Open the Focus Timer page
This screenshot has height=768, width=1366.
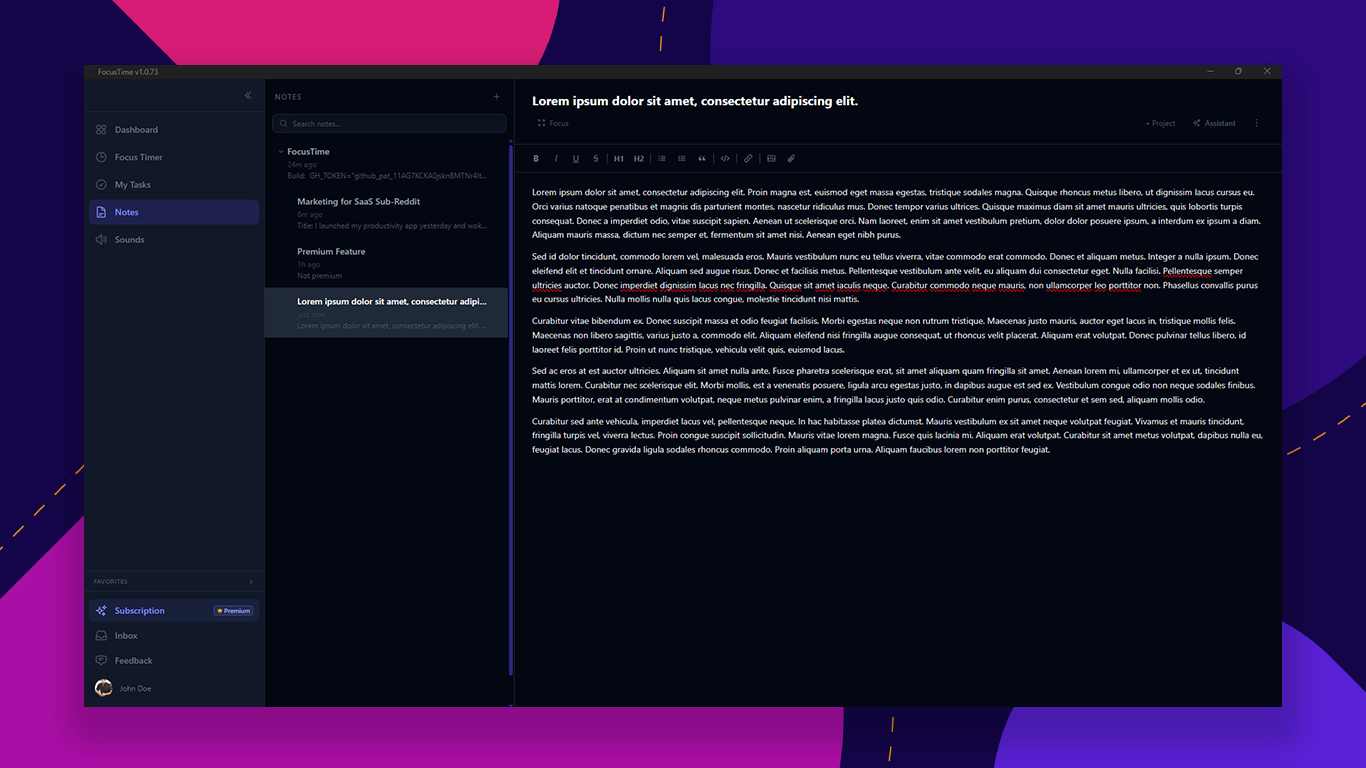(172, 157)
